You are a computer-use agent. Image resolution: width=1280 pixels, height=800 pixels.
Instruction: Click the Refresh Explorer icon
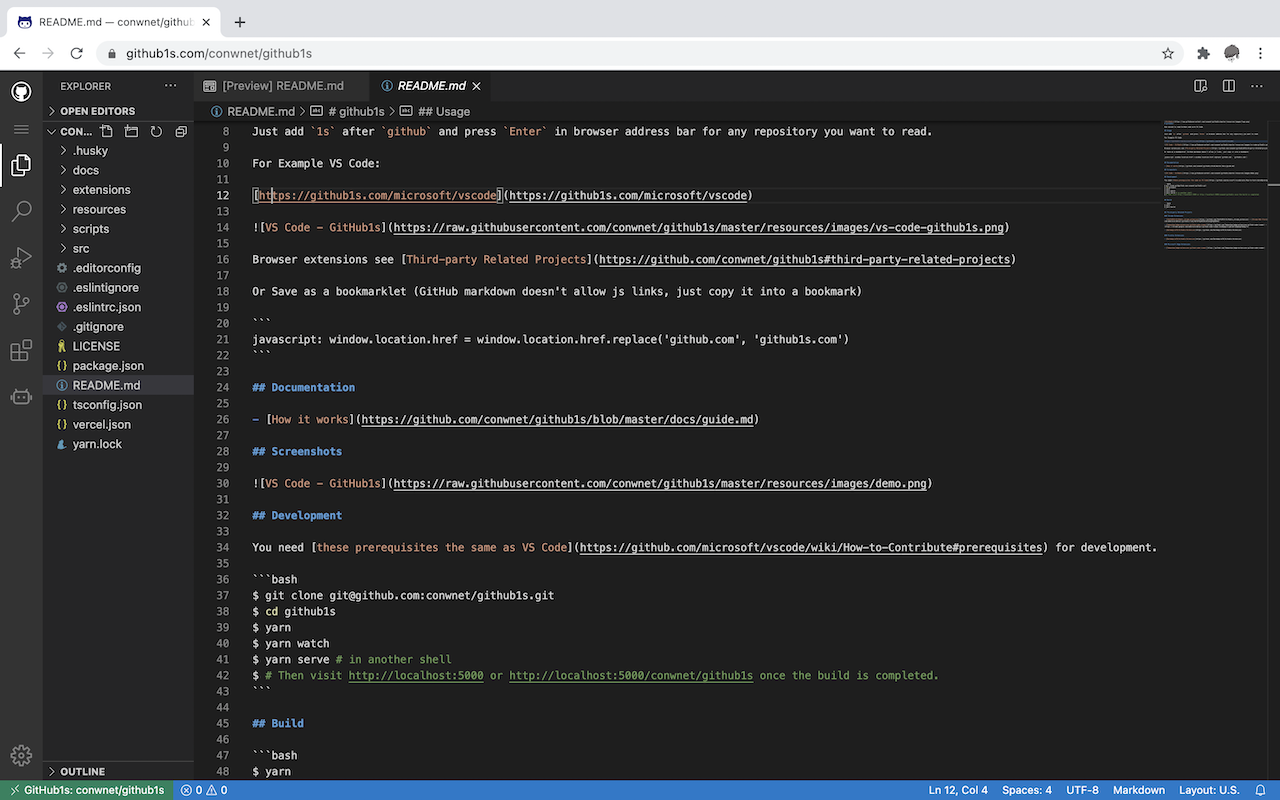156,131
